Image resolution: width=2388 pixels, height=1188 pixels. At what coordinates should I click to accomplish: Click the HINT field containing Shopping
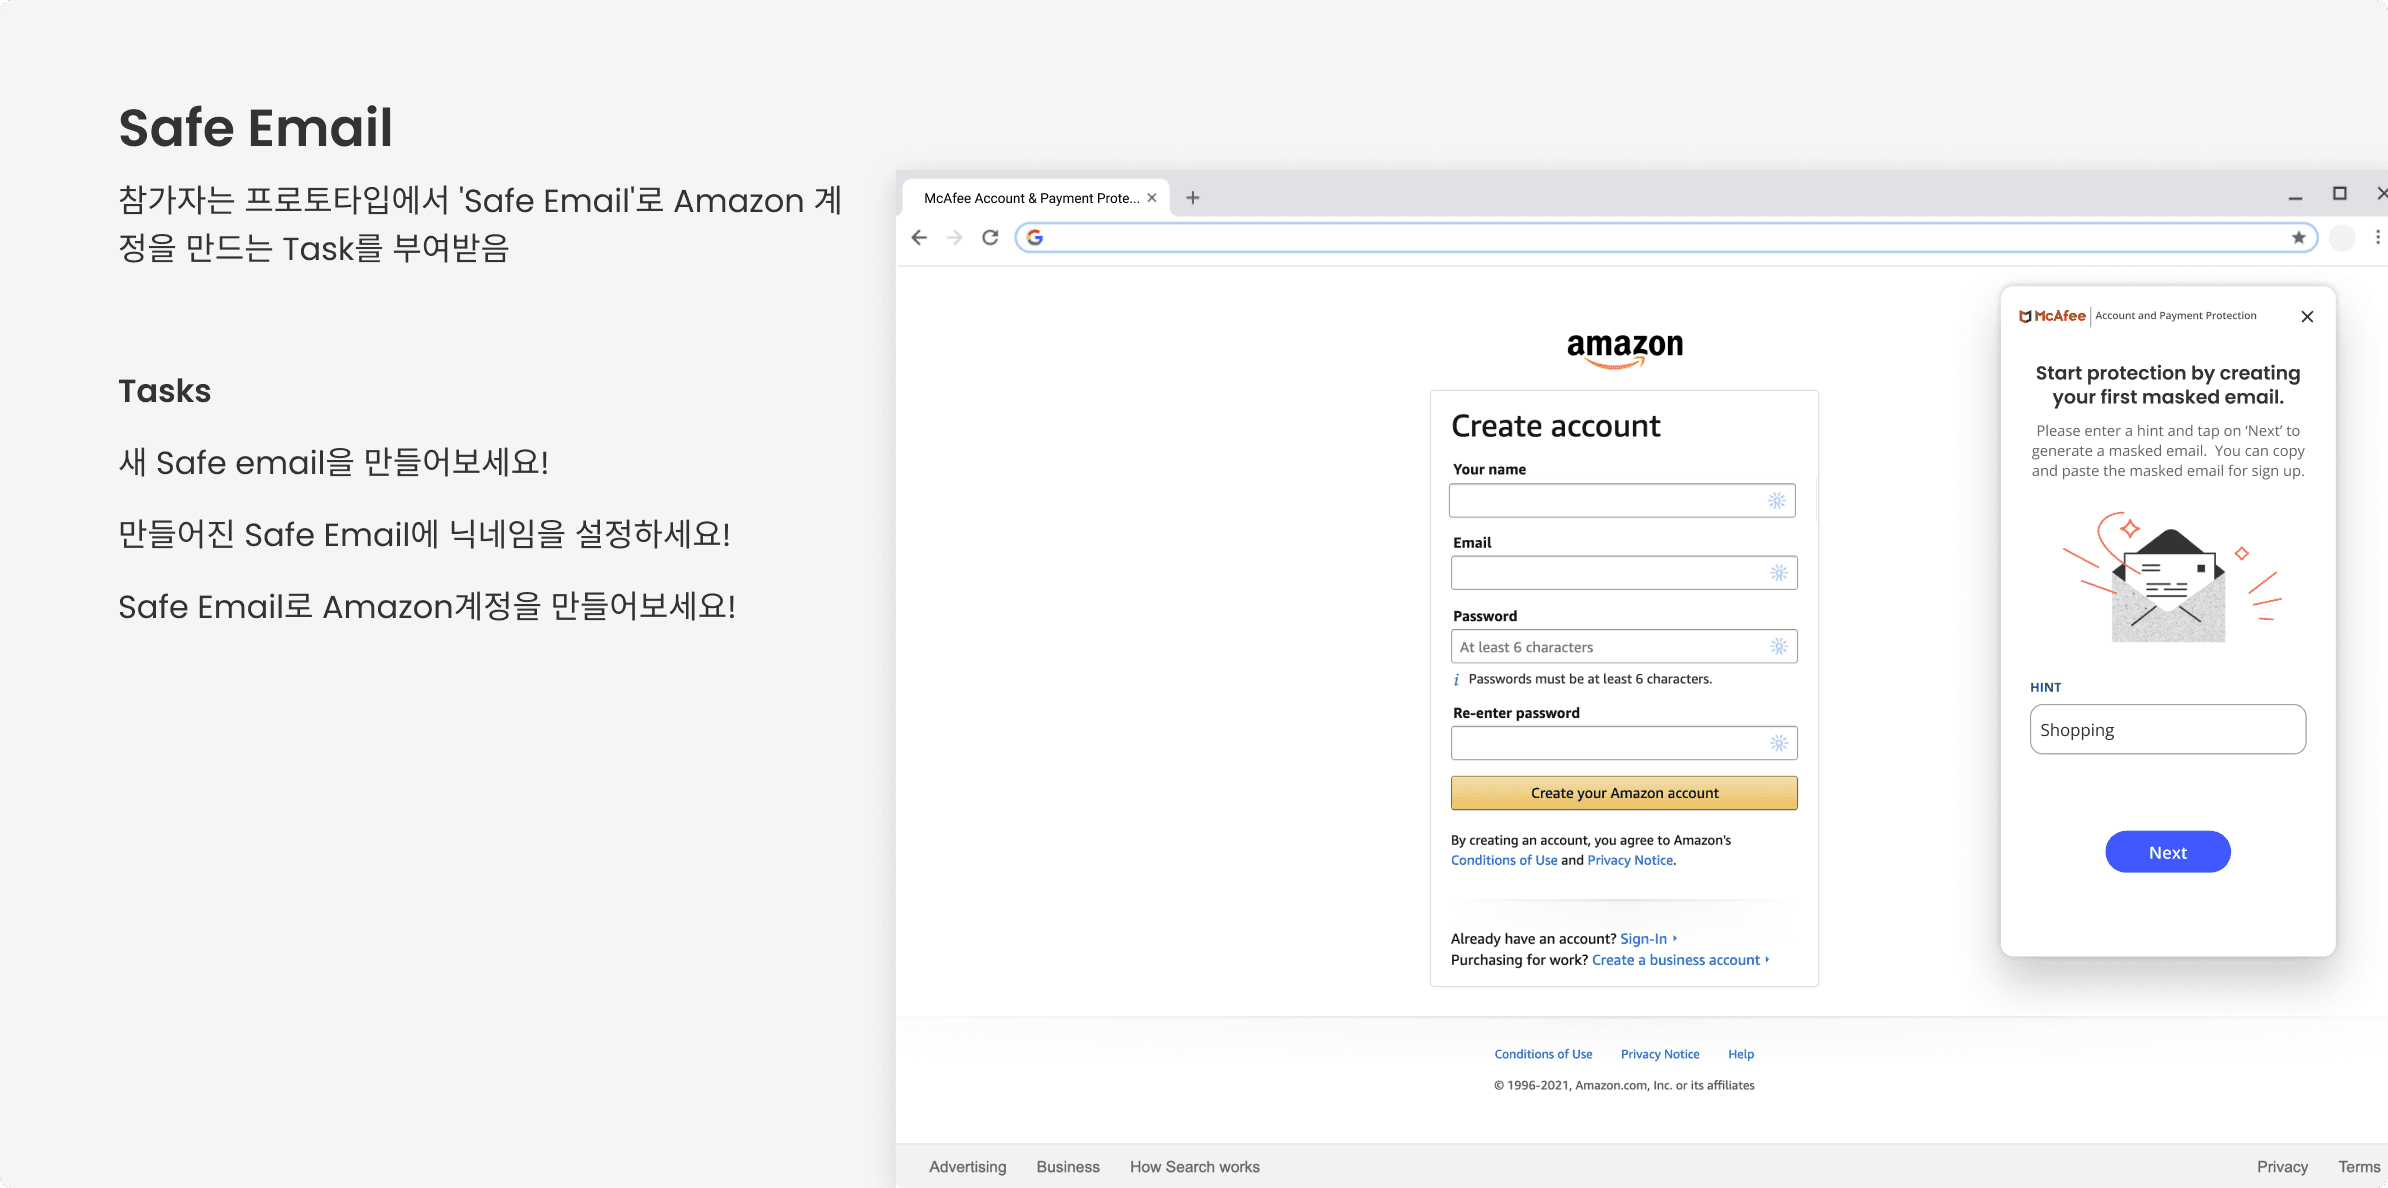2168,729
